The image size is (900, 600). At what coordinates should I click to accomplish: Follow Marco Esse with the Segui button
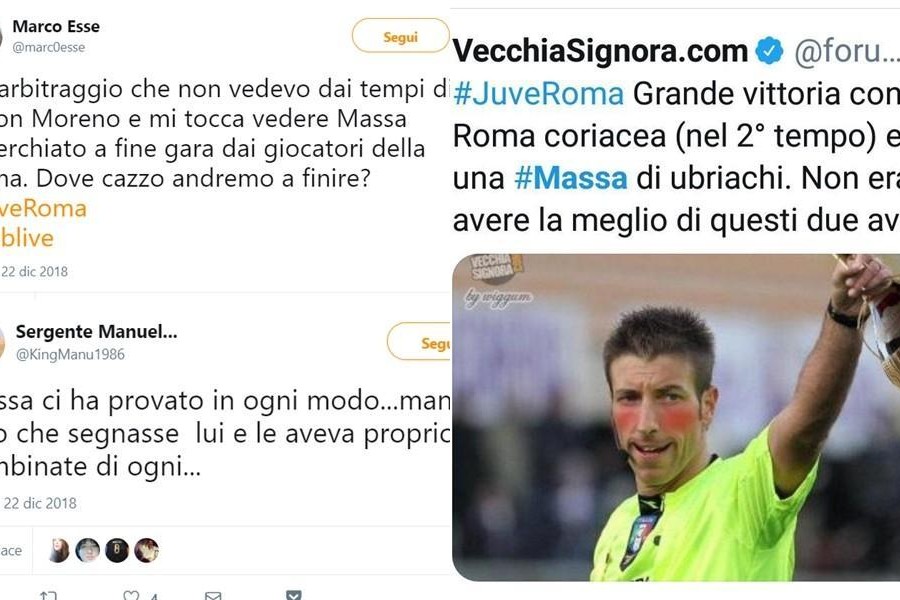tap(400, 36)
